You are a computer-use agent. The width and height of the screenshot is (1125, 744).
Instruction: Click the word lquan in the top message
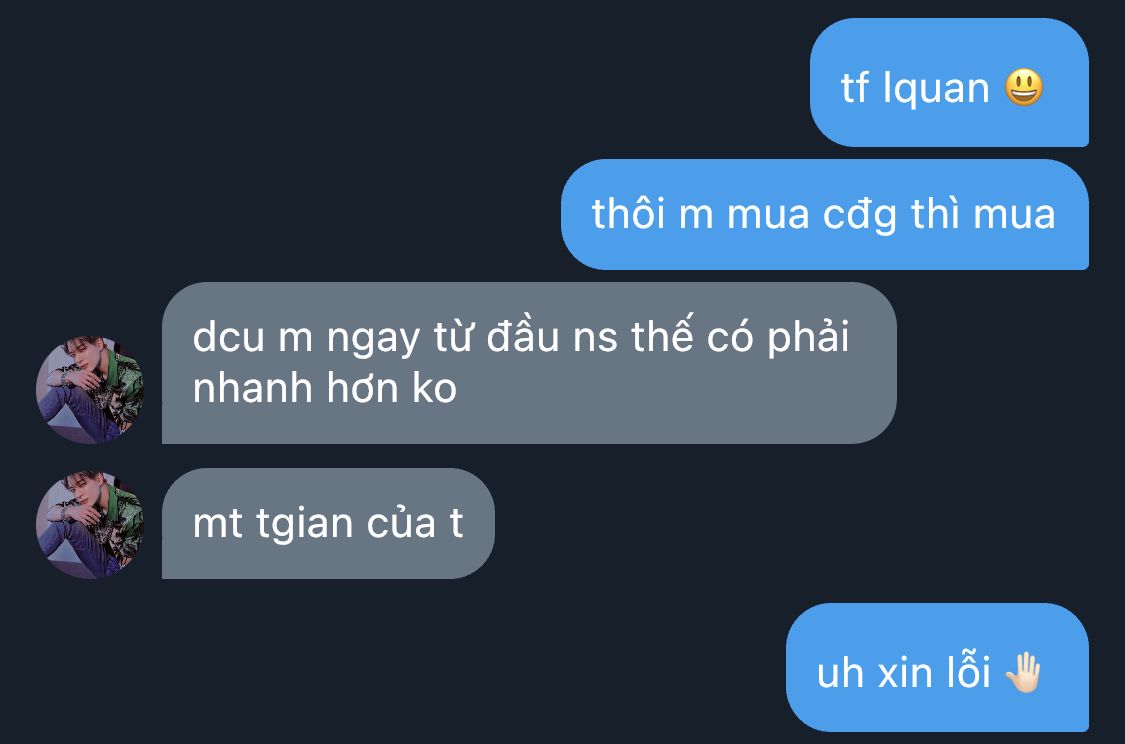(x=936, y=89)
